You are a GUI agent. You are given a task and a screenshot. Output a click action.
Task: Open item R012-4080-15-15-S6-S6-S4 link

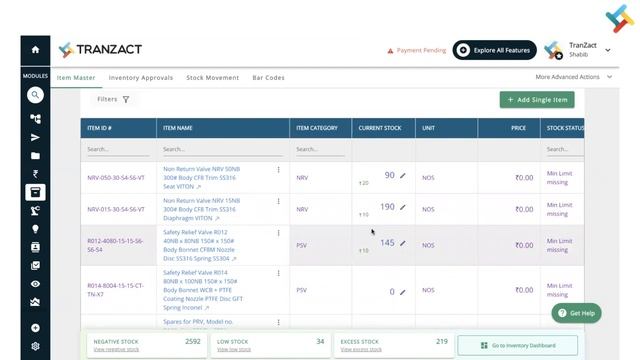[x=115, y=245]
